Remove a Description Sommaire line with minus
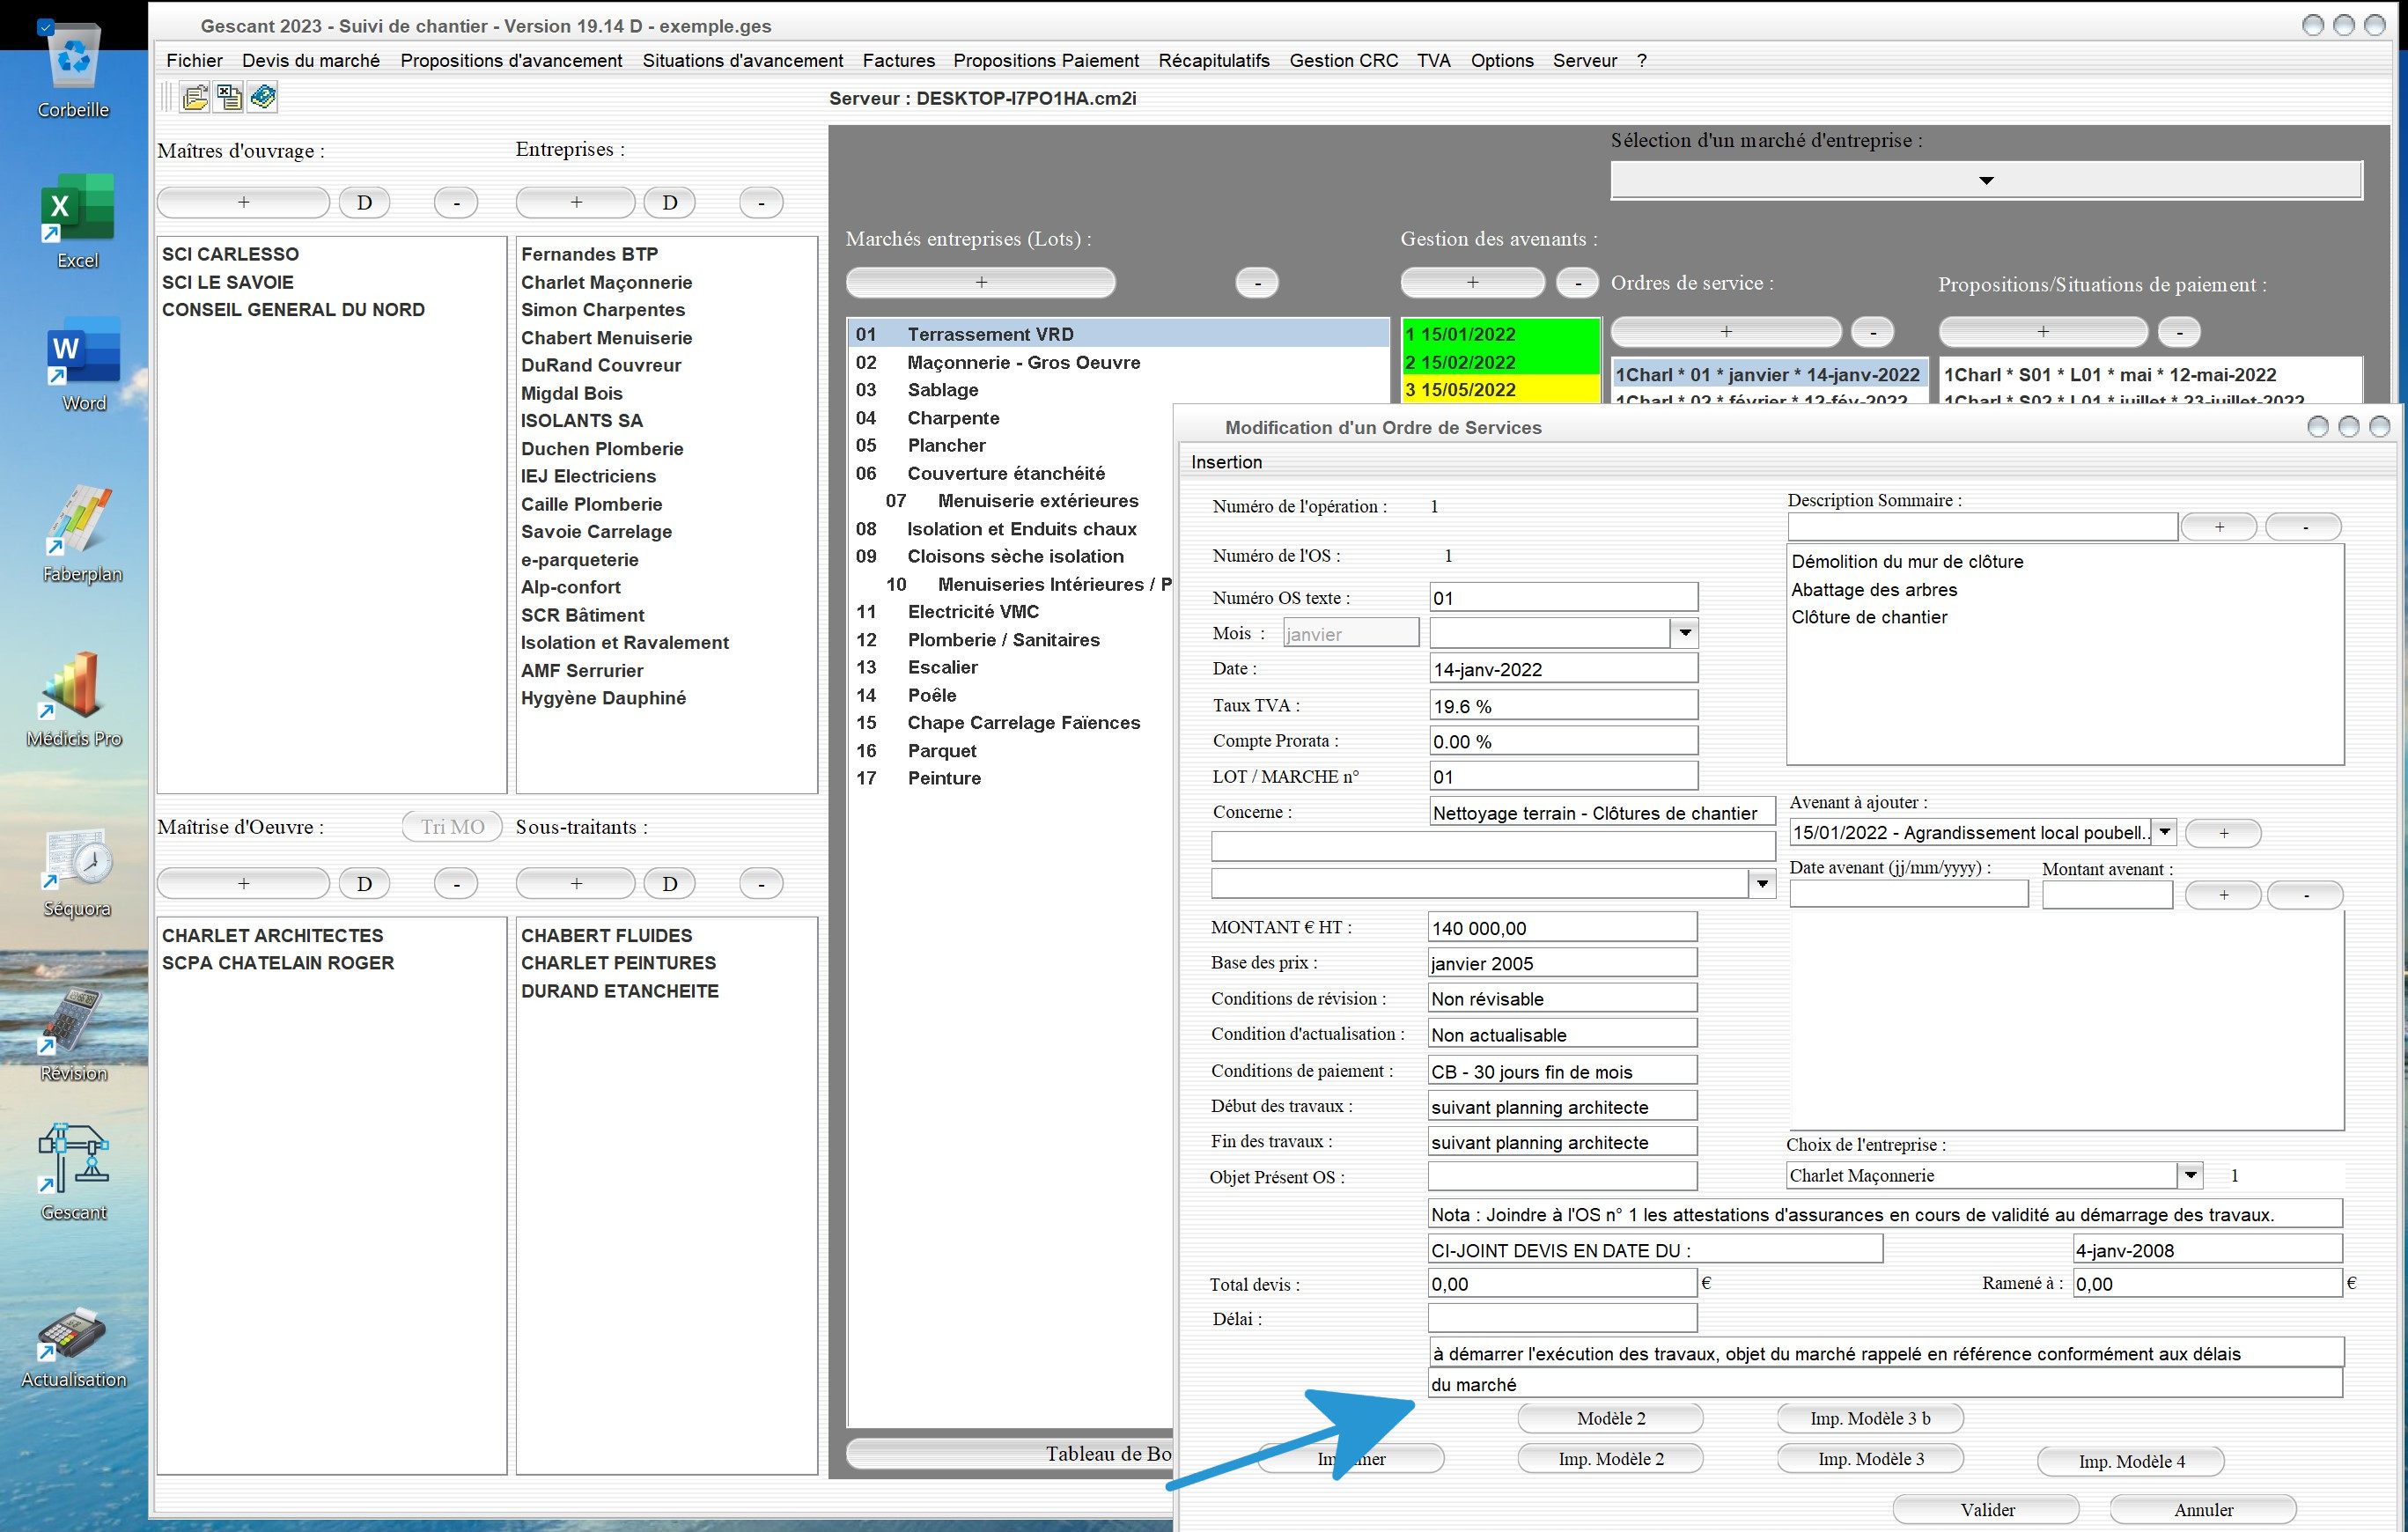2408x1532 pixels. tap(2303, 526)
